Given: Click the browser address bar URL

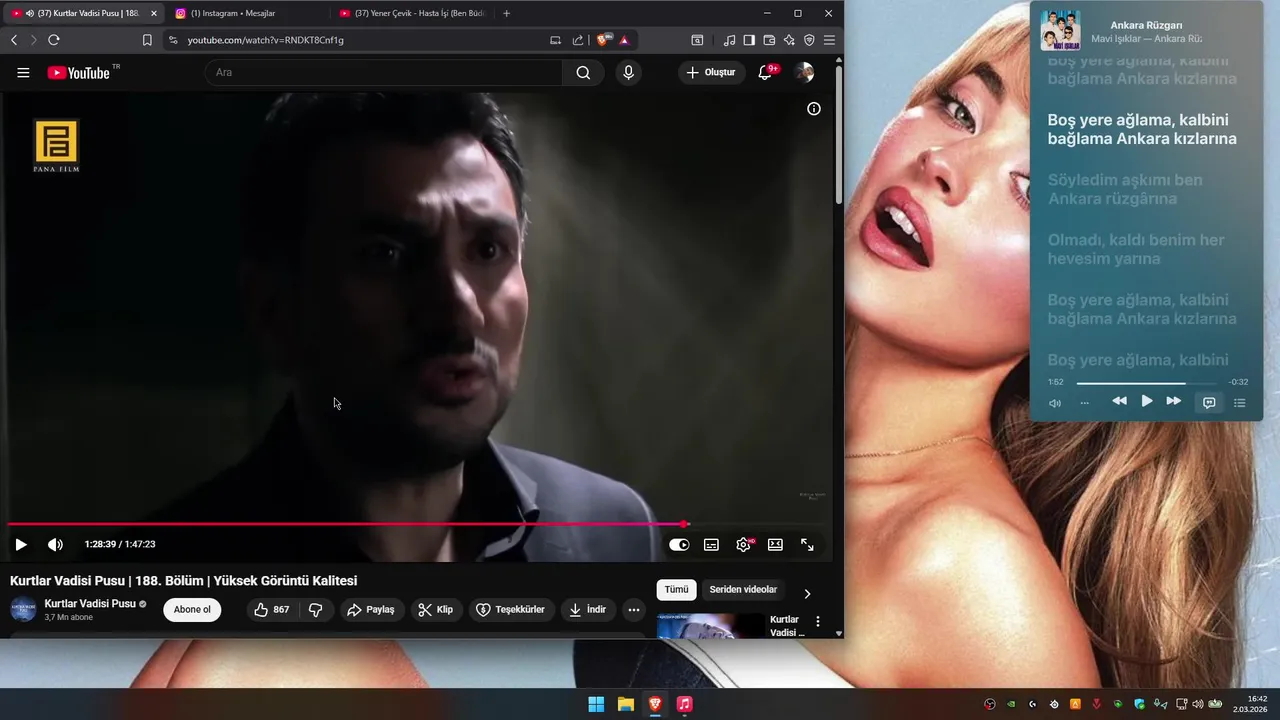Looking at the screenshot, I should tap(265, 40).
